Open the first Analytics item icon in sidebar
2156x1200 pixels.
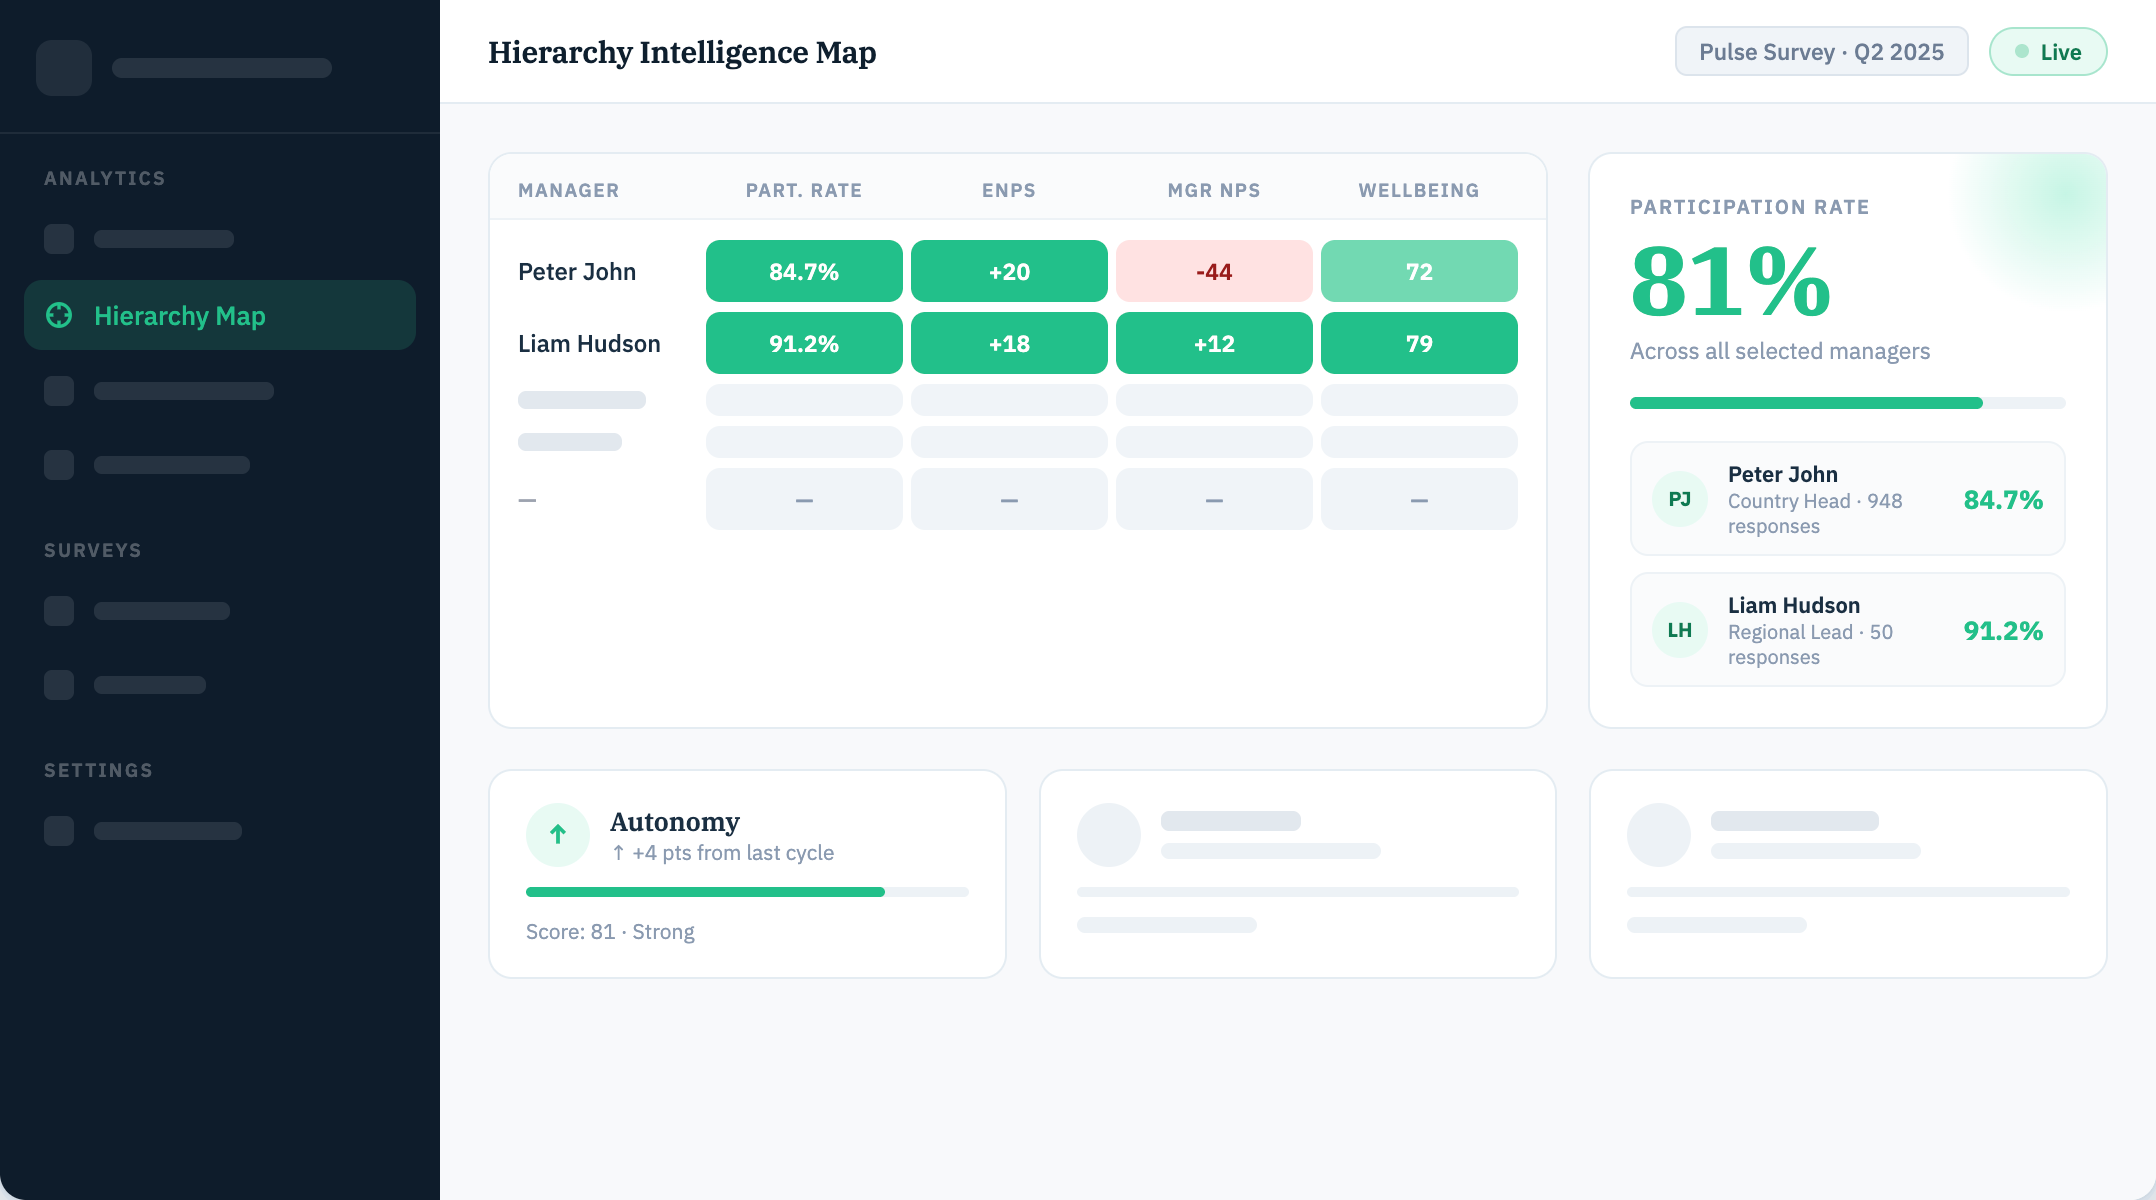(x=58, y=239)
